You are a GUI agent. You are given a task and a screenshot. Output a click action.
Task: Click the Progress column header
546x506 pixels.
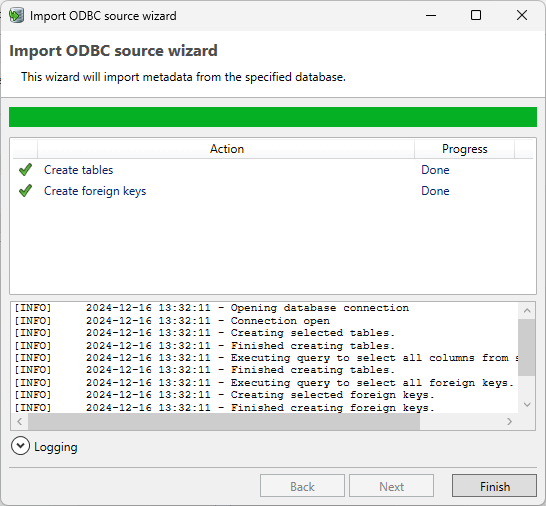click(x=464, y=149)
